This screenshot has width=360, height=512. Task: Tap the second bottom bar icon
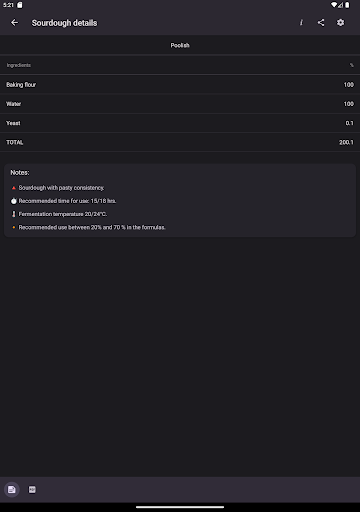pos(32,489)
